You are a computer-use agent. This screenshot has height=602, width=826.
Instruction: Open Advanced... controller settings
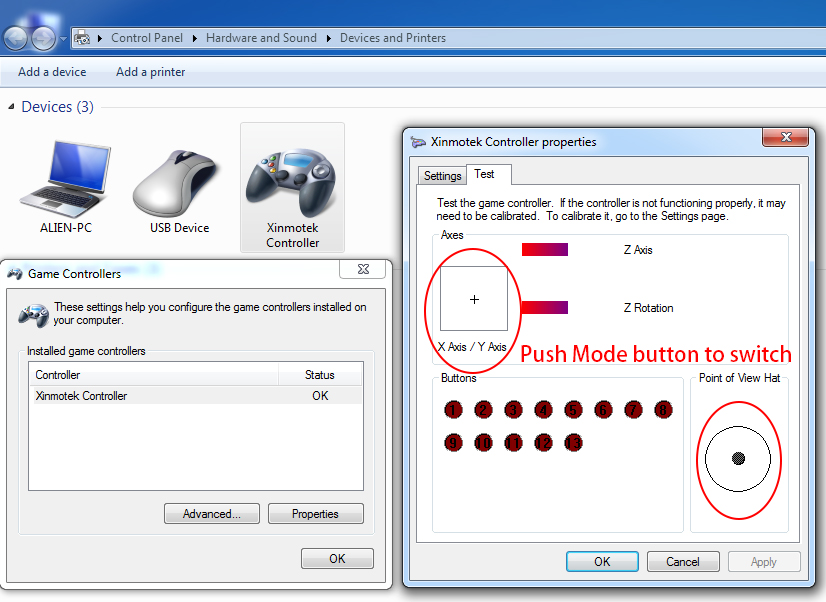(212, 514)
